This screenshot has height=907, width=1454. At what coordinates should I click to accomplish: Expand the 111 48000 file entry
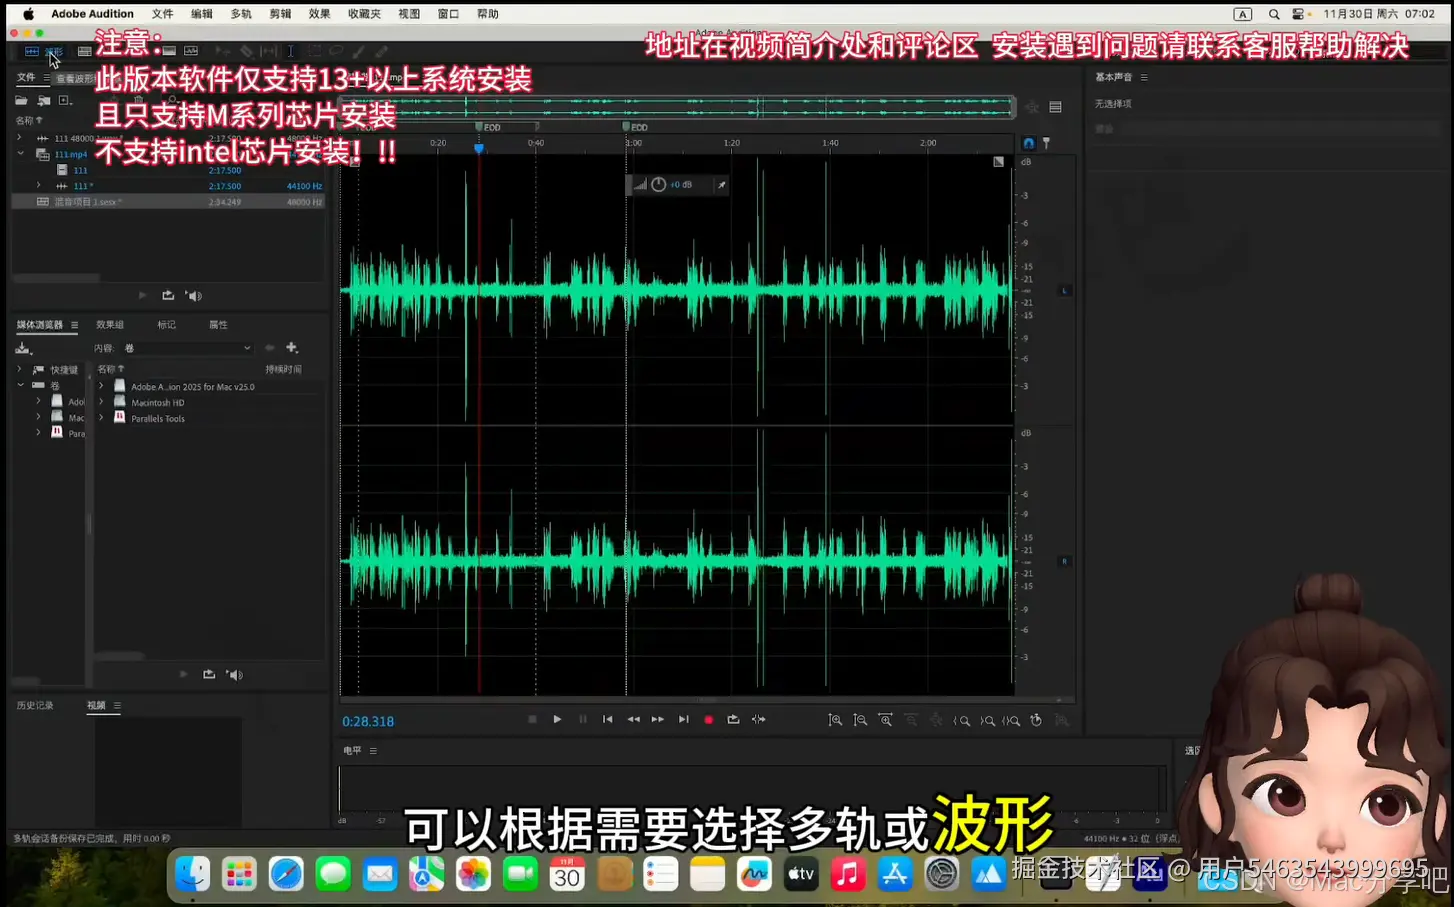tap(20, 138)
